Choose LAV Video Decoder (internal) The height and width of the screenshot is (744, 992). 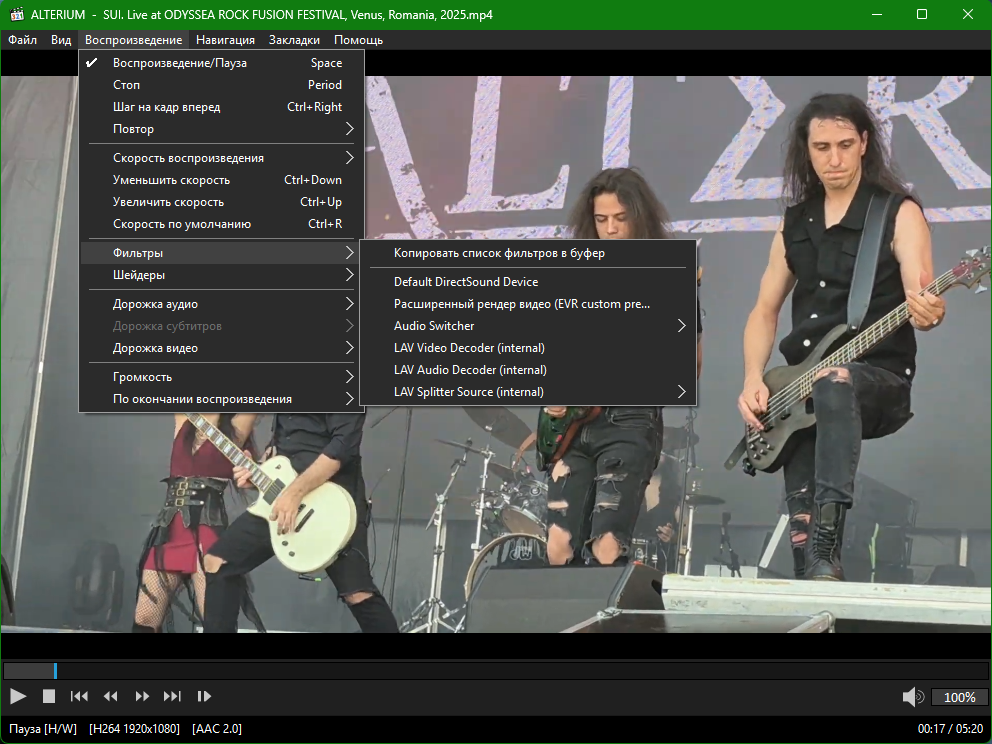[469, 348]
